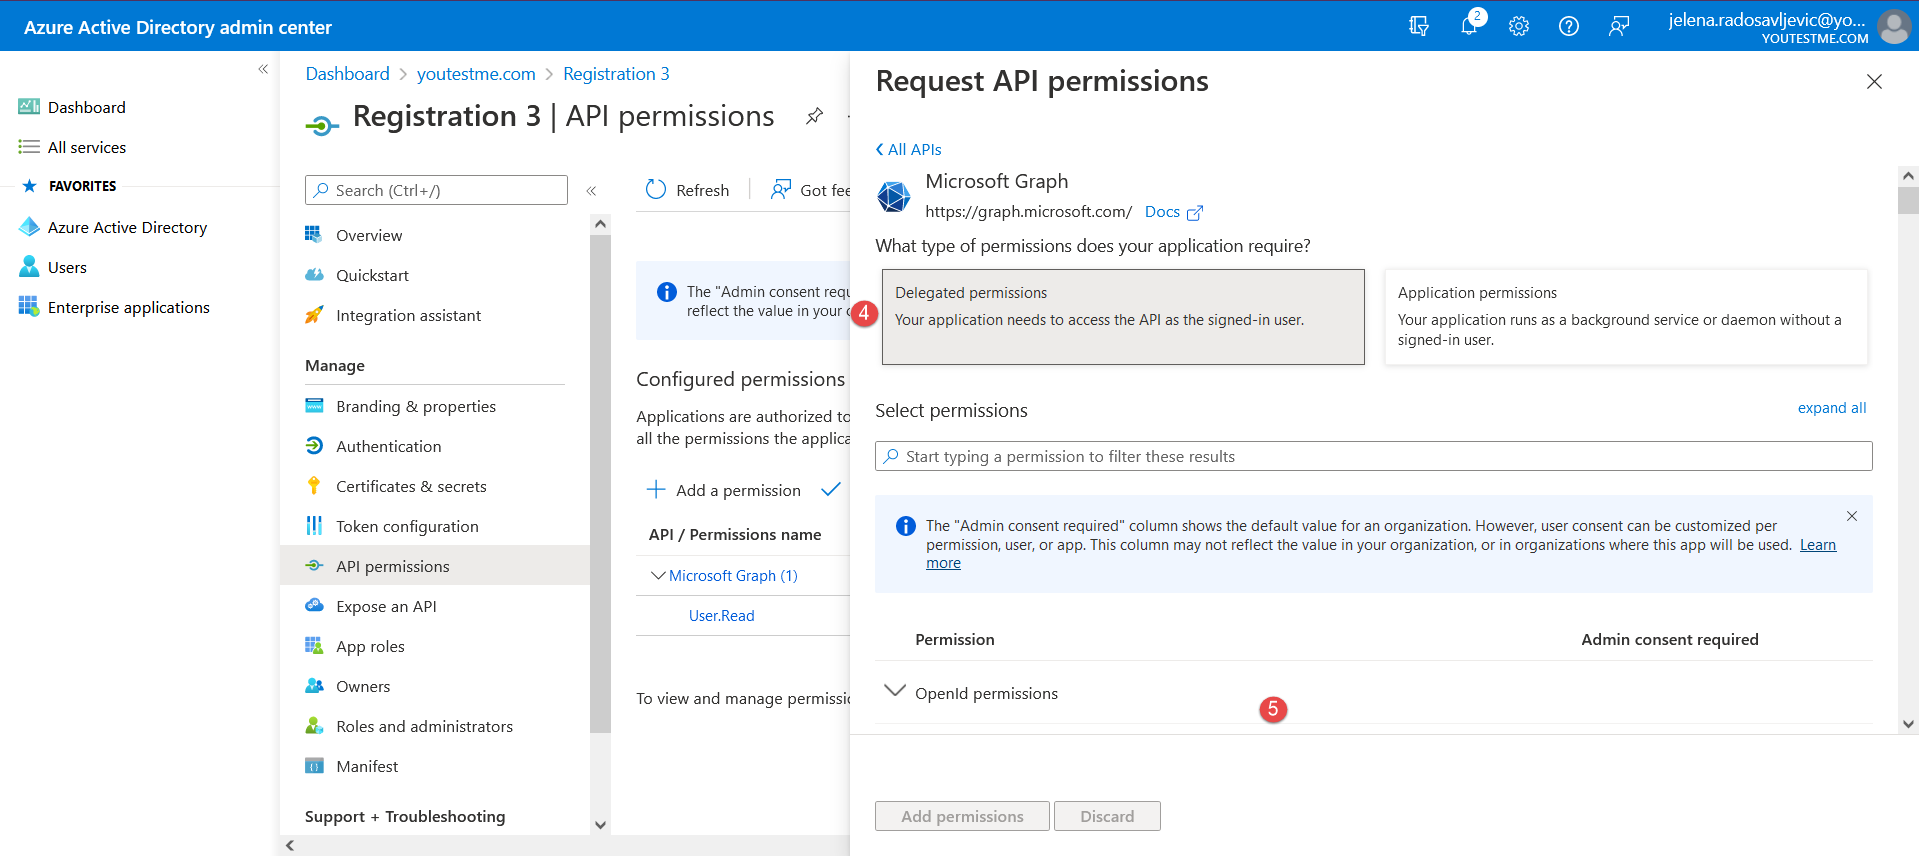The height and width of the screenshot is (856, 1919).
Task: Go to Expose an API section
Action: pyautogui.click(x=386, y=606)
